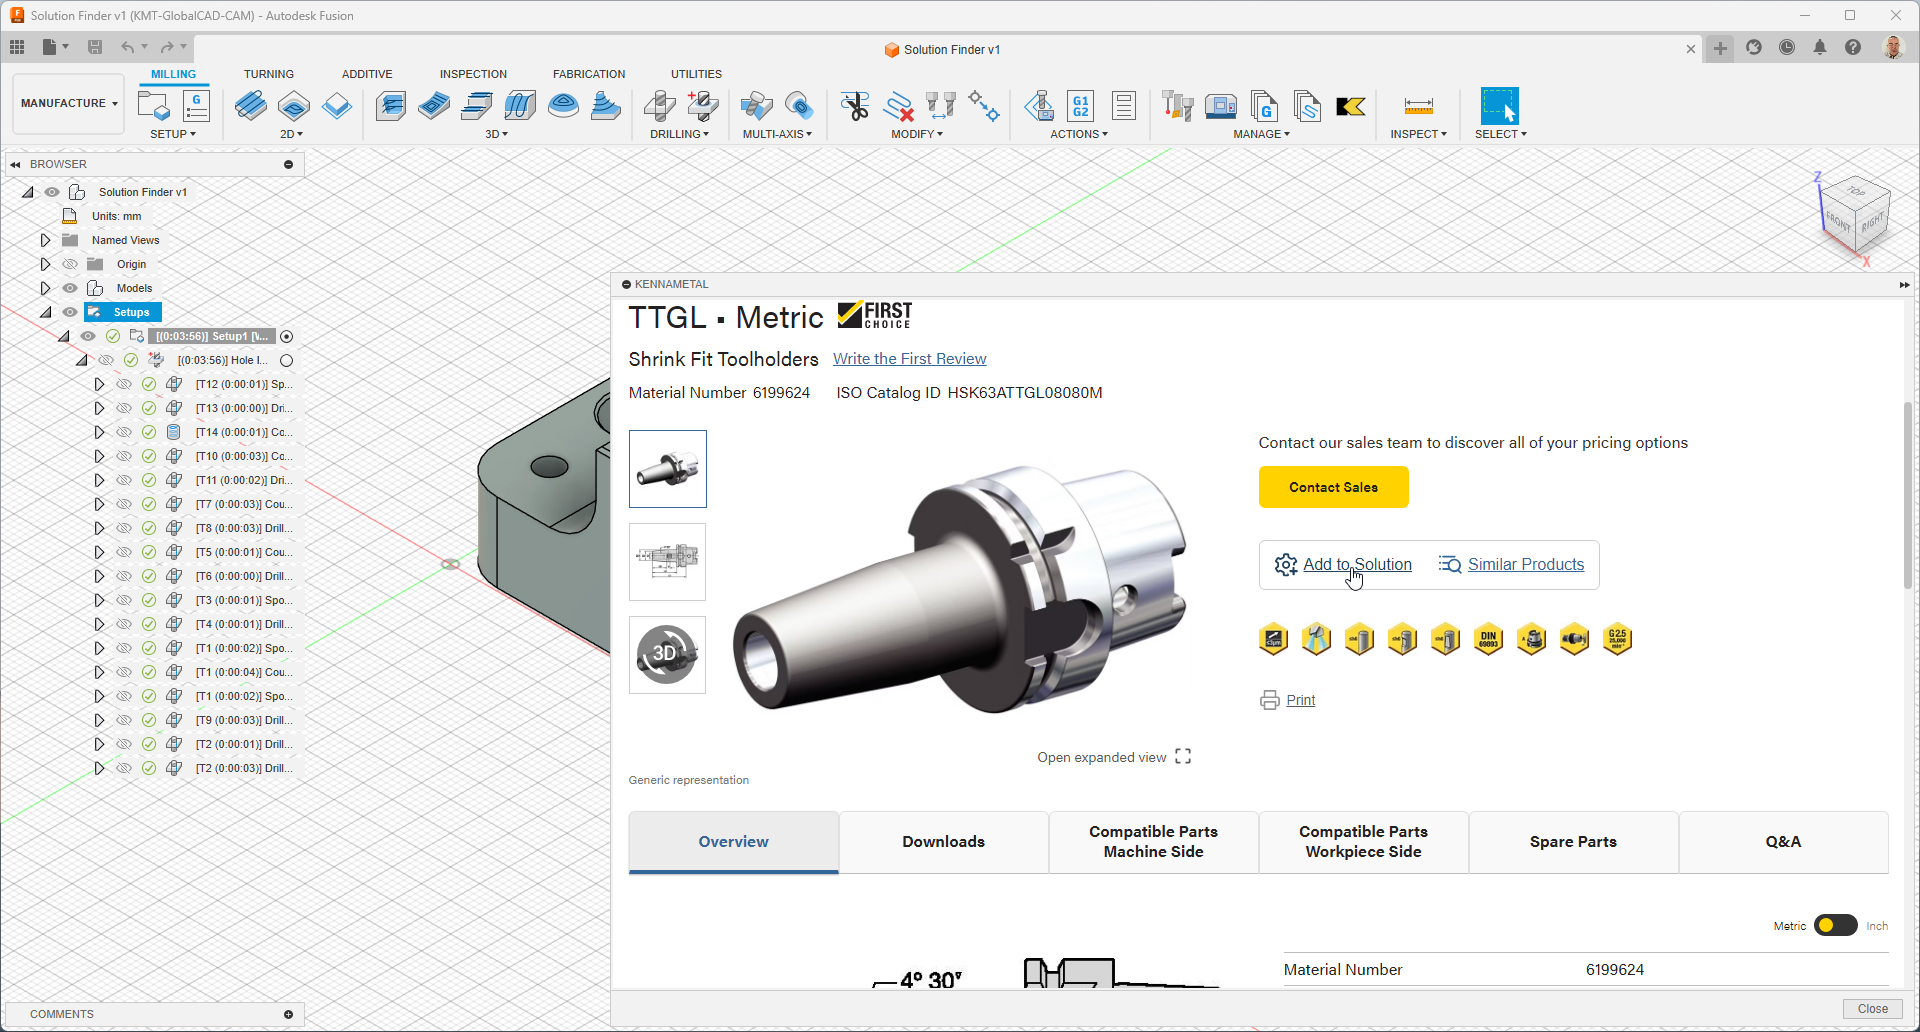
Task: Click the Measure tool in Inspect group
Action: [x=1418, y=106]
